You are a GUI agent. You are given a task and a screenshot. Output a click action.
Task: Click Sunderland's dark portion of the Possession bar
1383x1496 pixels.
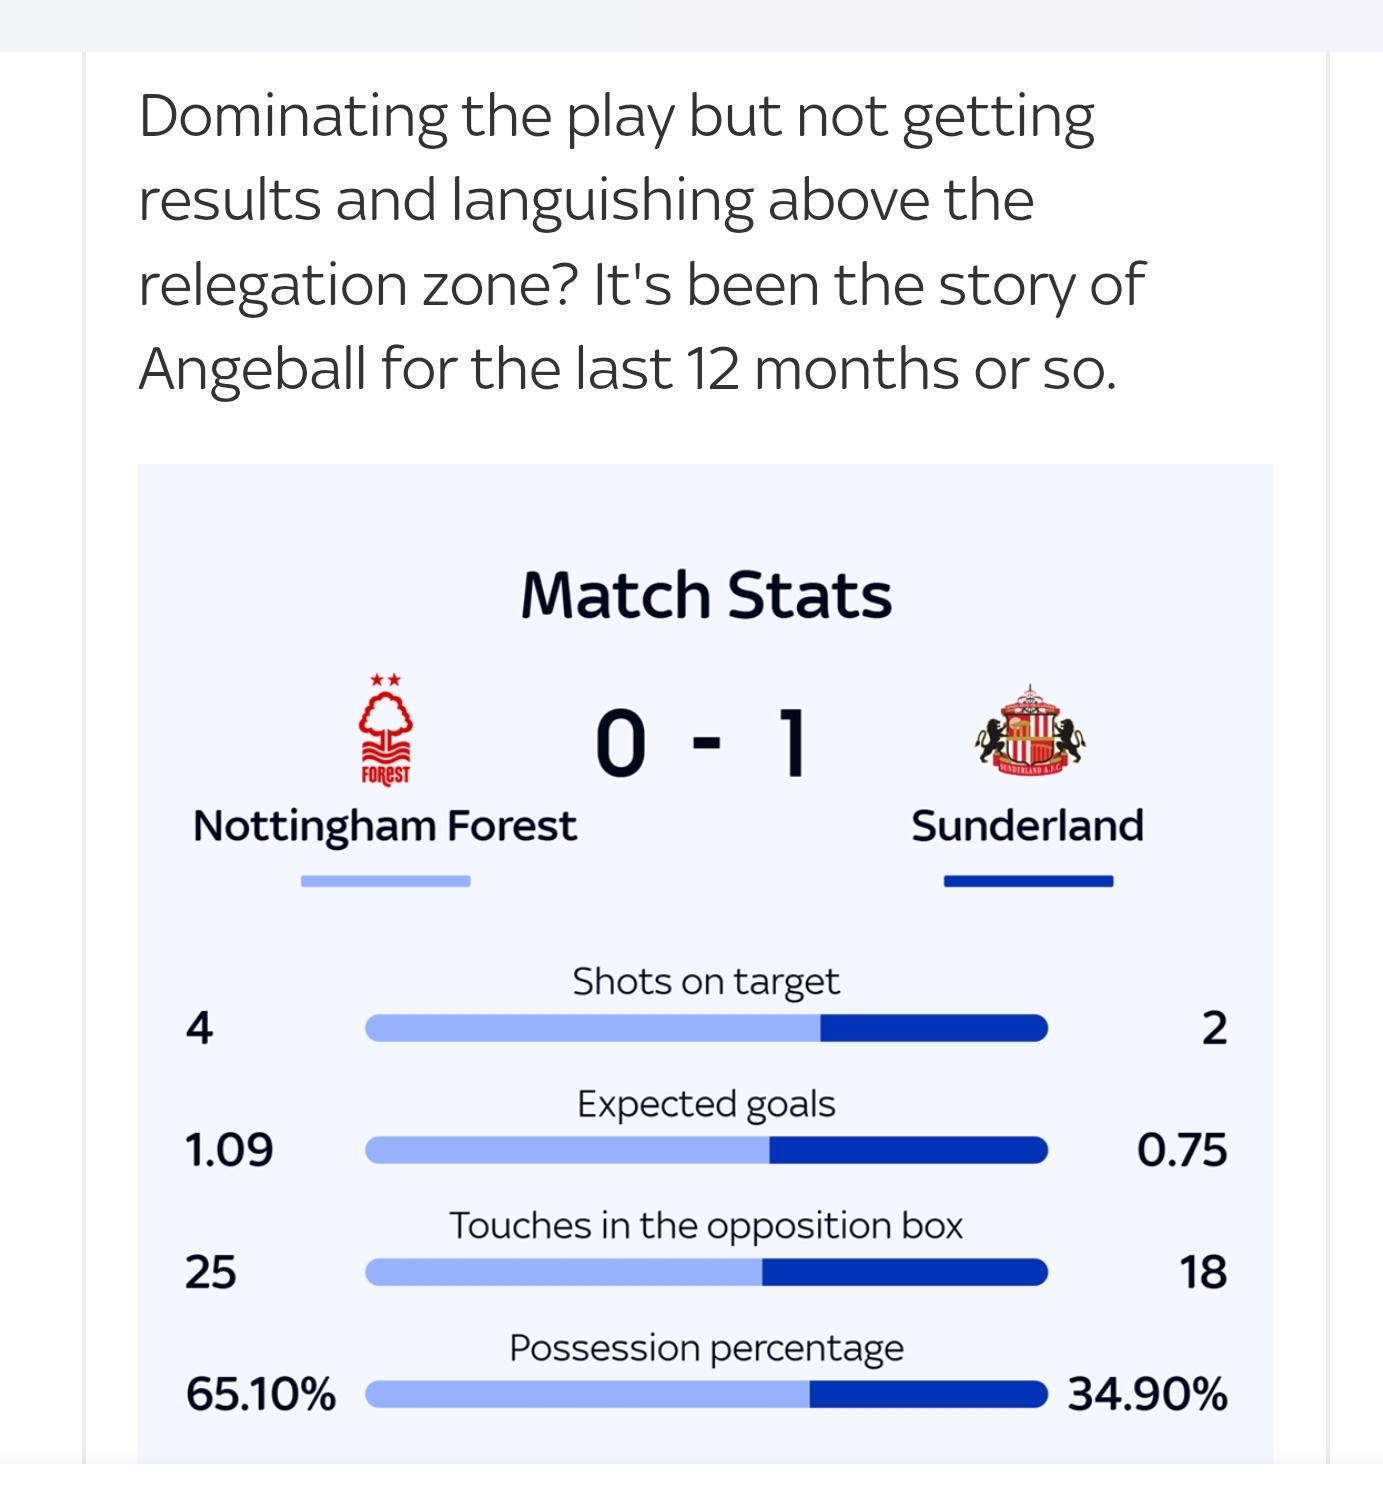pos(927,1394)
